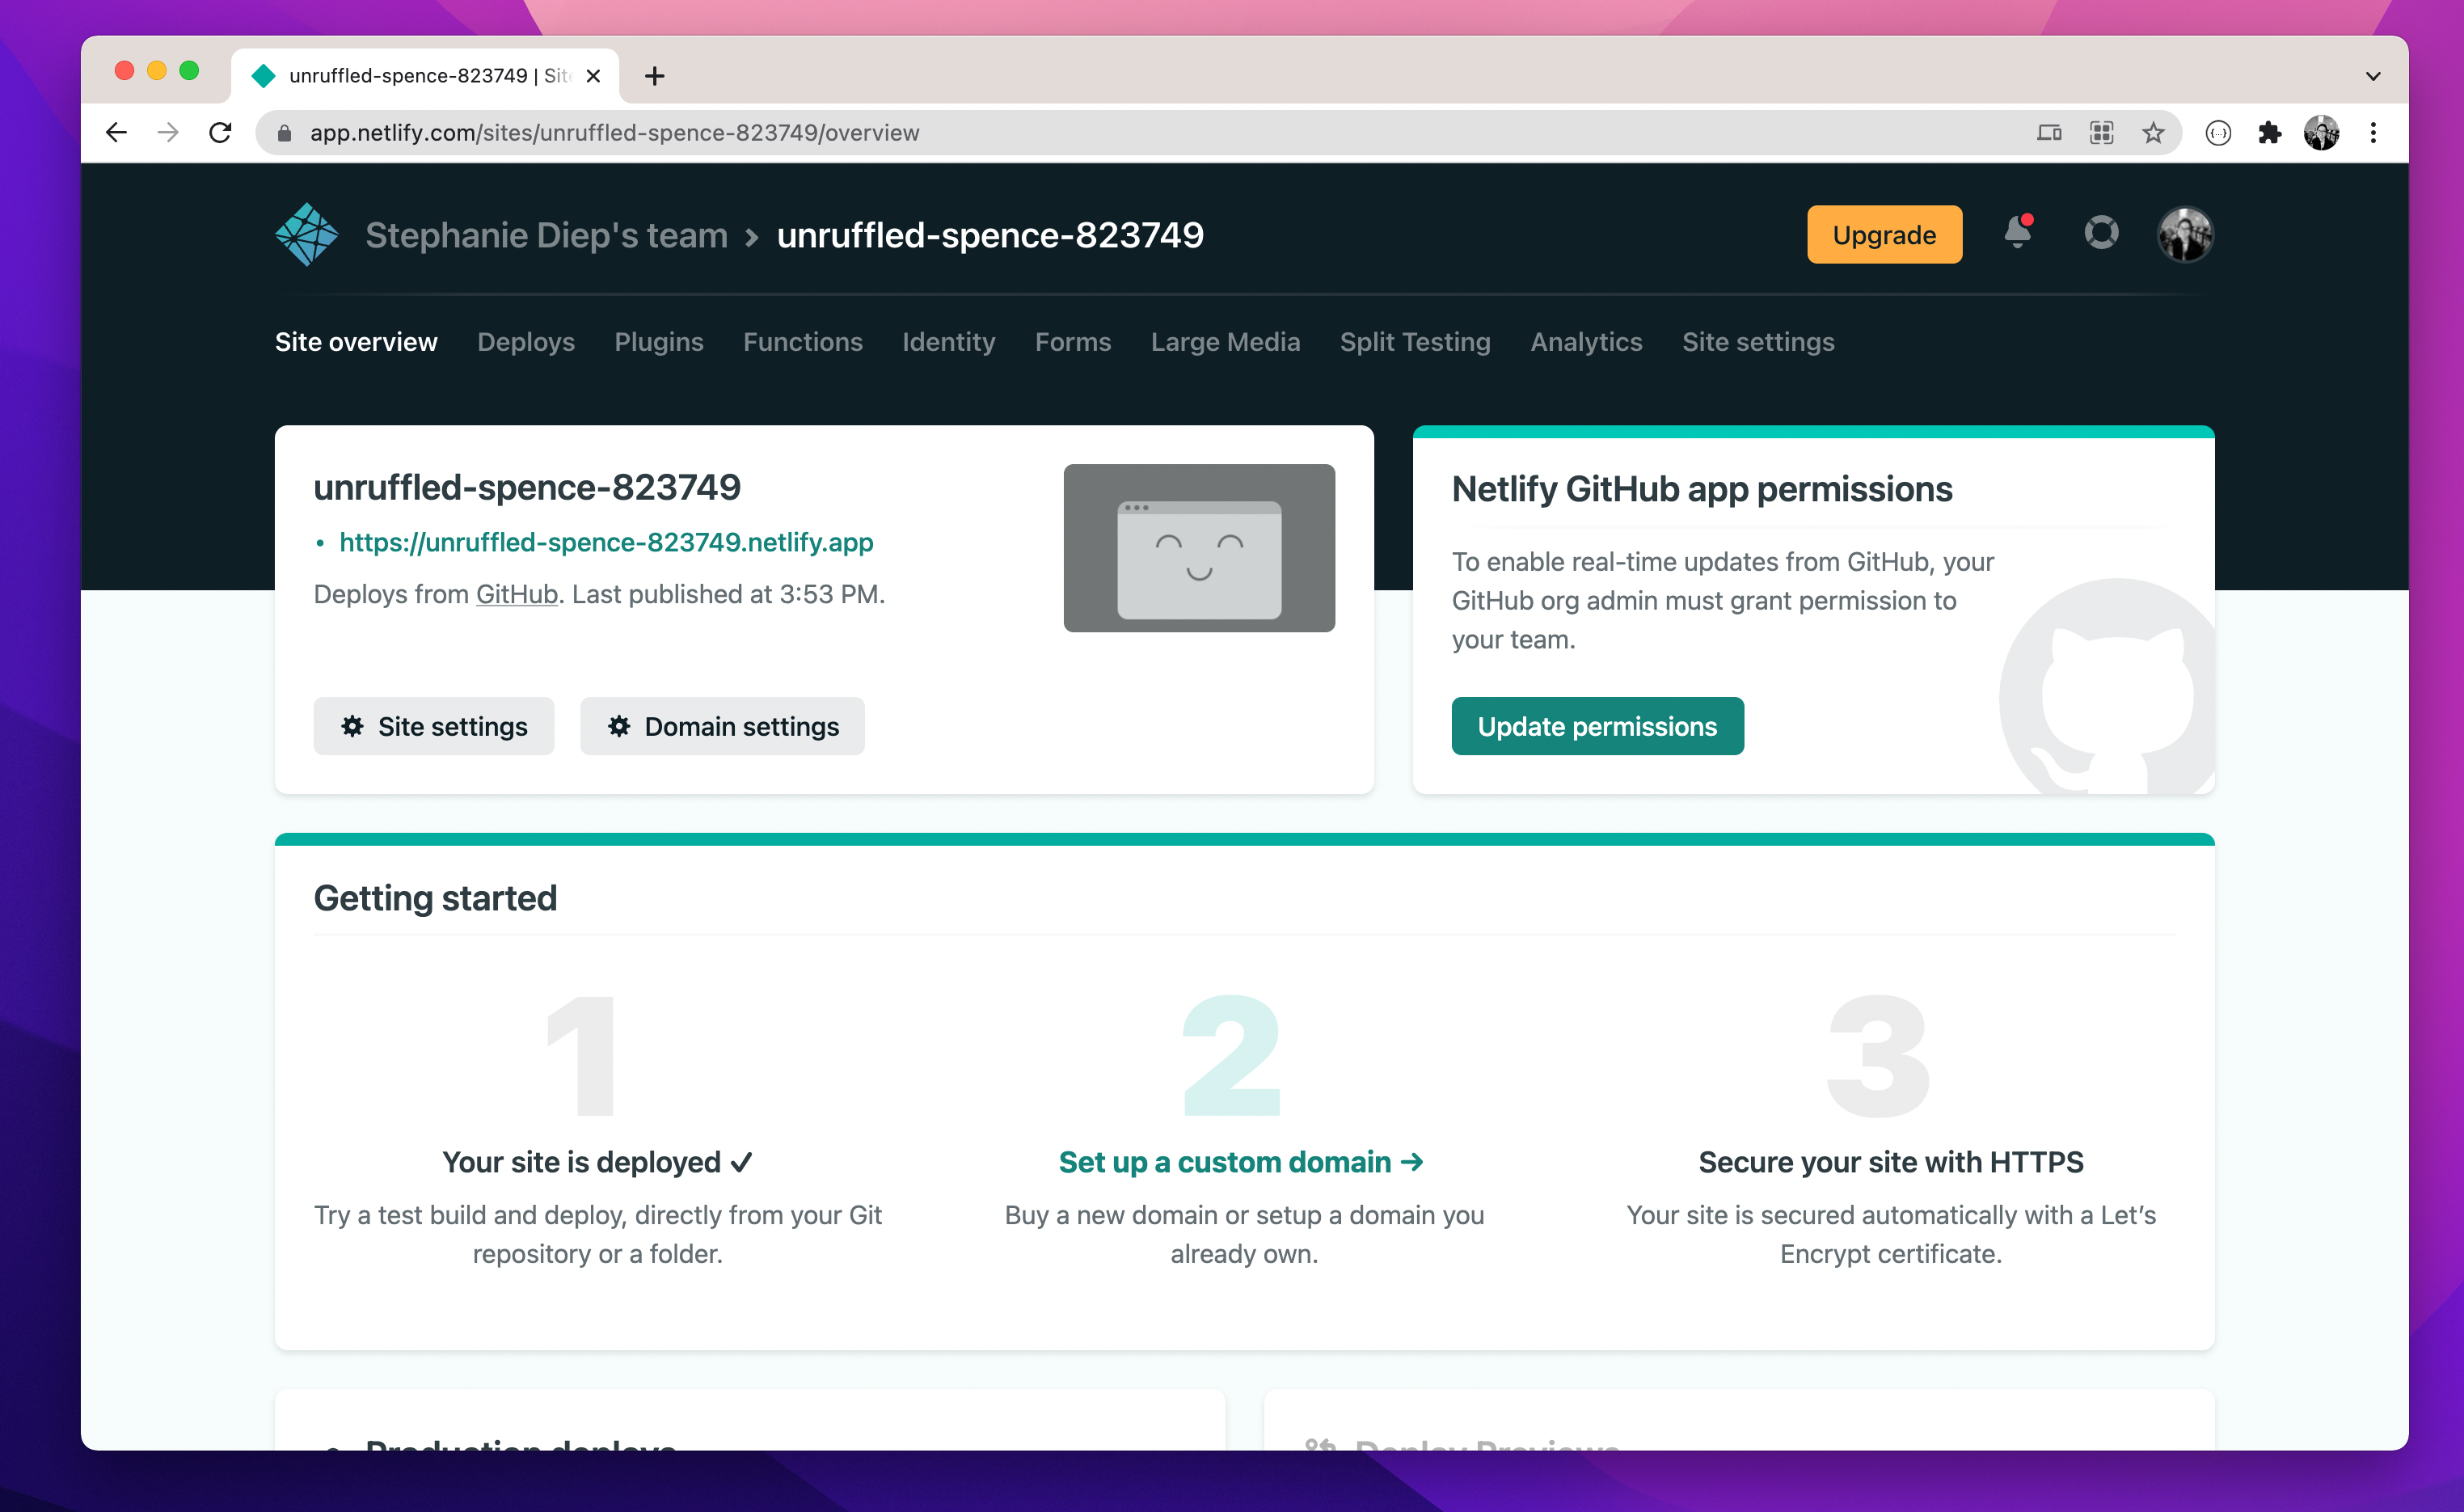Click the site preview thumbnail
Image resolution: width=2464 pixels, height=1512 pixels.
(x=1198, y=548)
